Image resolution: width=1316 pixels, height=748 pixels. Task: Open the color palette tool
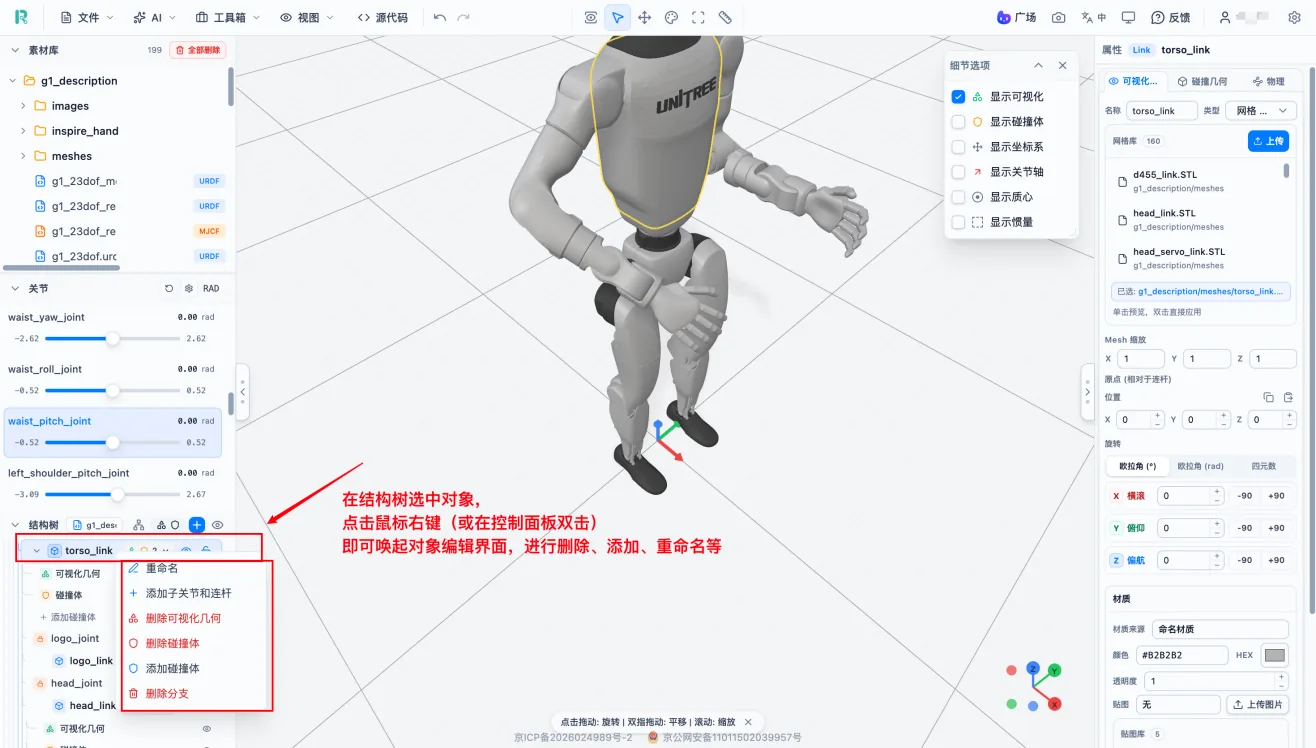click(x=672, y=17)
